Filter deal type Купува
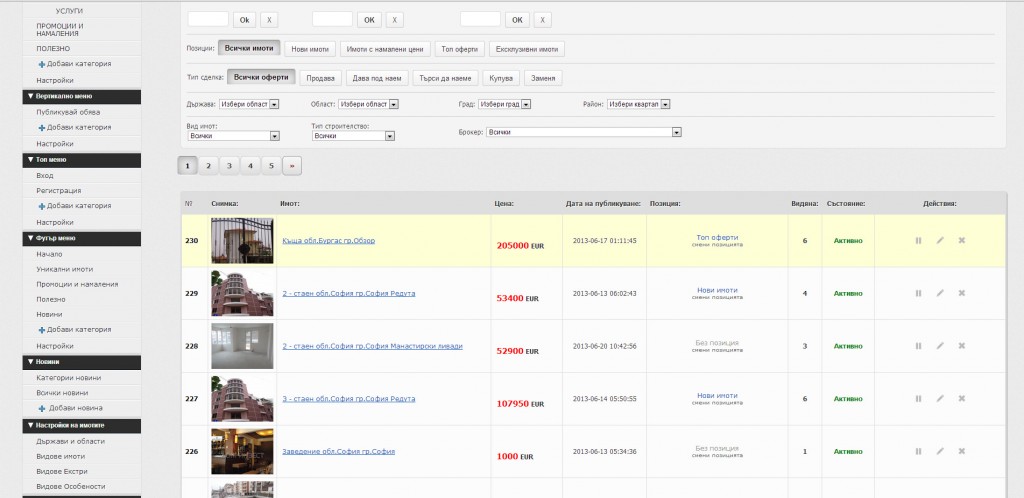The image size is (1024, 498). 501,78
